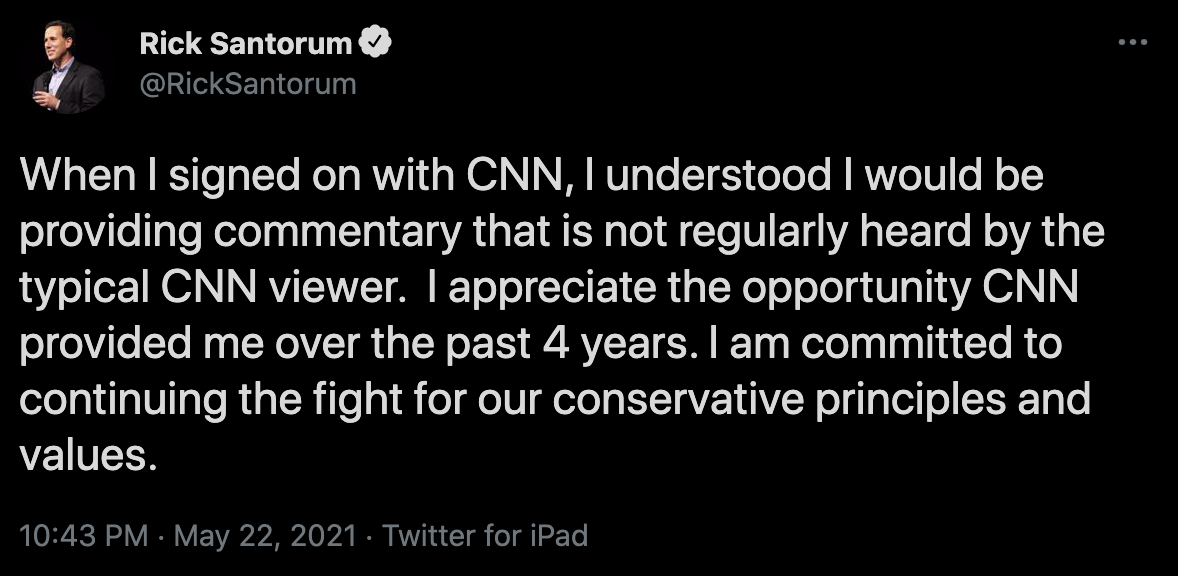
Task: Click the final word "values." of the tweet
Action: coord(88,457)
